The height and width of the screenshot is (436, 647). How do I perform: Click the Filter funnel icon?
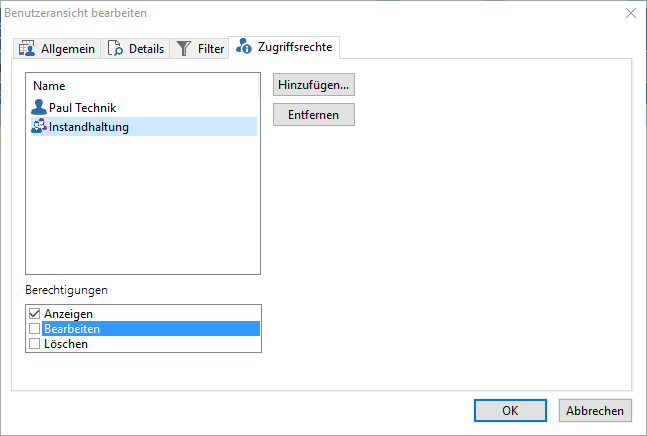[x=184, y=48]
